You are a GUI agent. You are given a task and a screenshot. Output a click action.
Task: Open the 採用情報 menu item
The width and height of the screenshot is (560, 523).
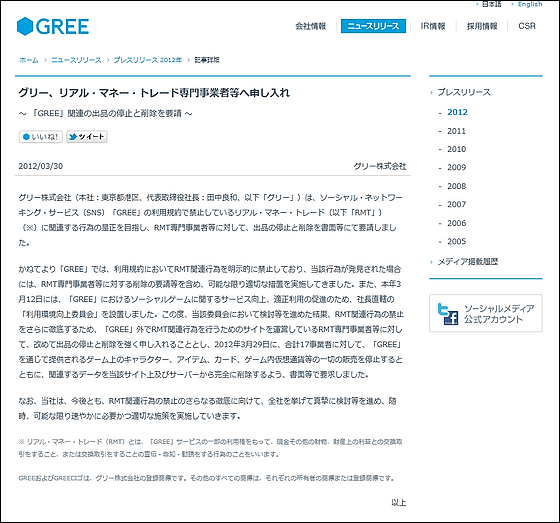482,26
